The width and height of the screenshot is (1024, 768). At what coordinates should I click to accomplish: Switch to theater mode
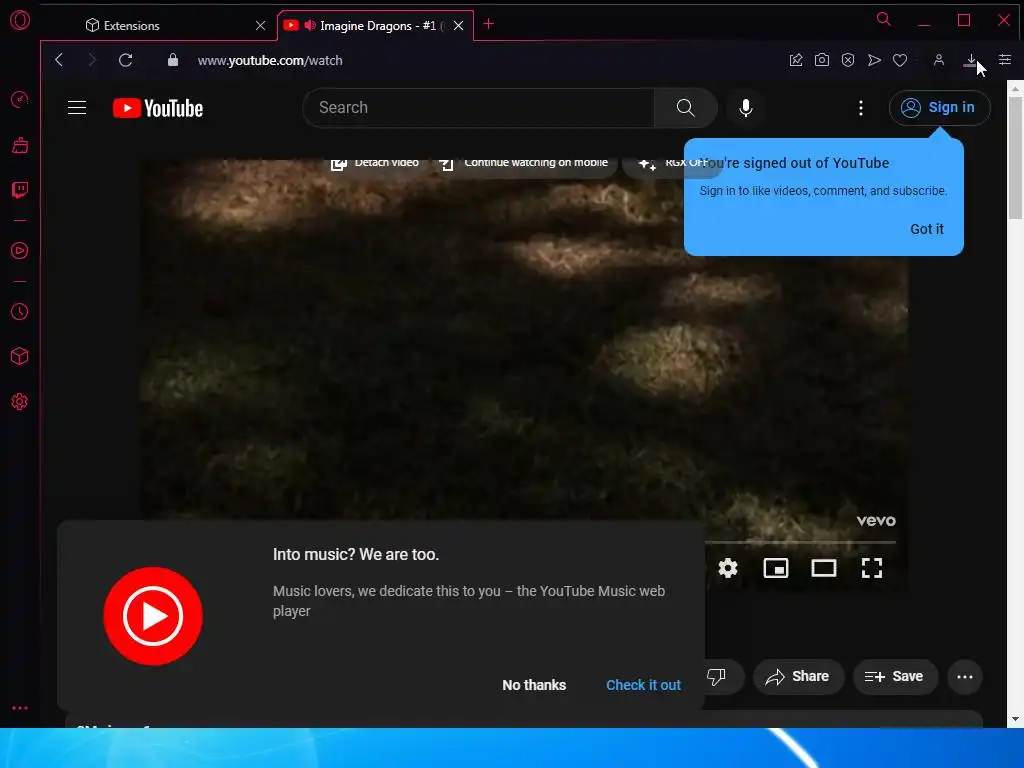pos(824,568)
